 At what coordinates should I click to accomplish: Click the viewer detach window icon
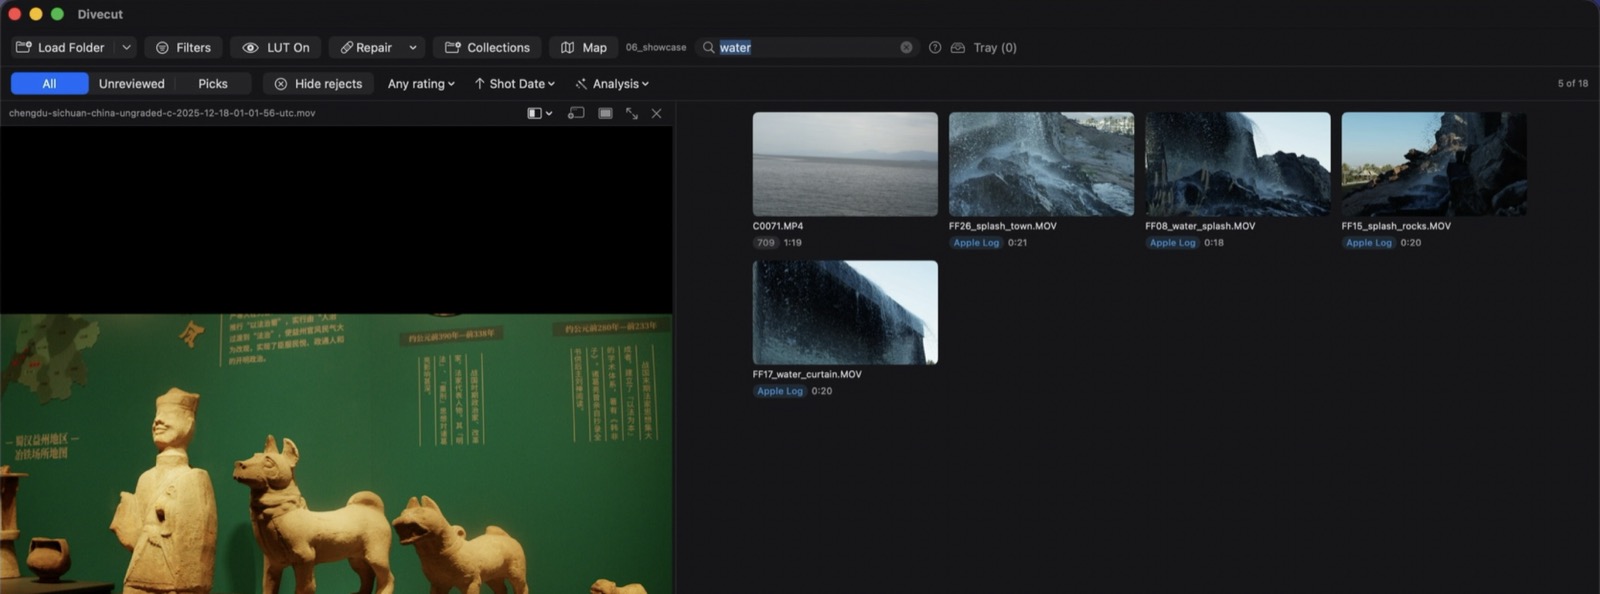coord(576,113)
